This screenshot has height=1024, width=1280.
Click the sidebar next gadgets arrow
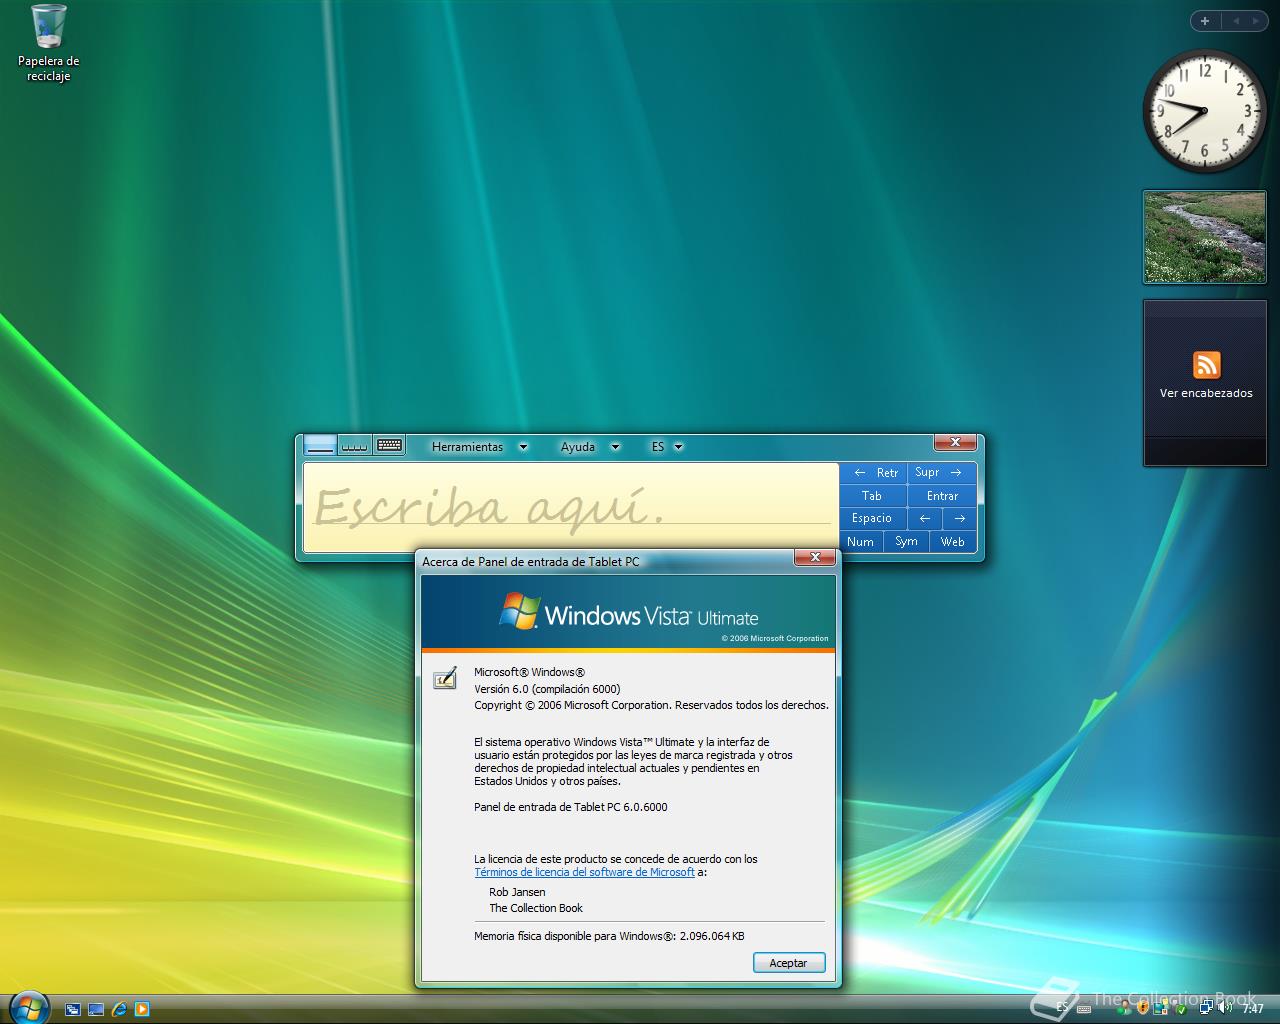(x=1256, y=21)
